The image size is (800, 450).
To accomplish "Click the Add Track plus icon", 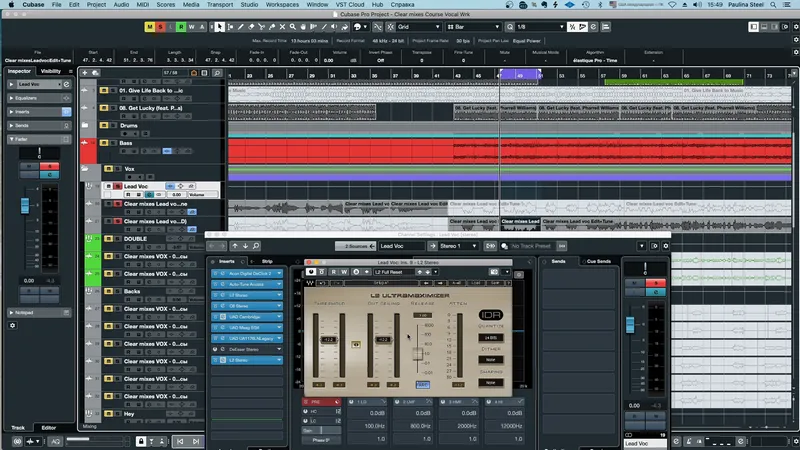I will pyautogui.click(x=85, y=73).
